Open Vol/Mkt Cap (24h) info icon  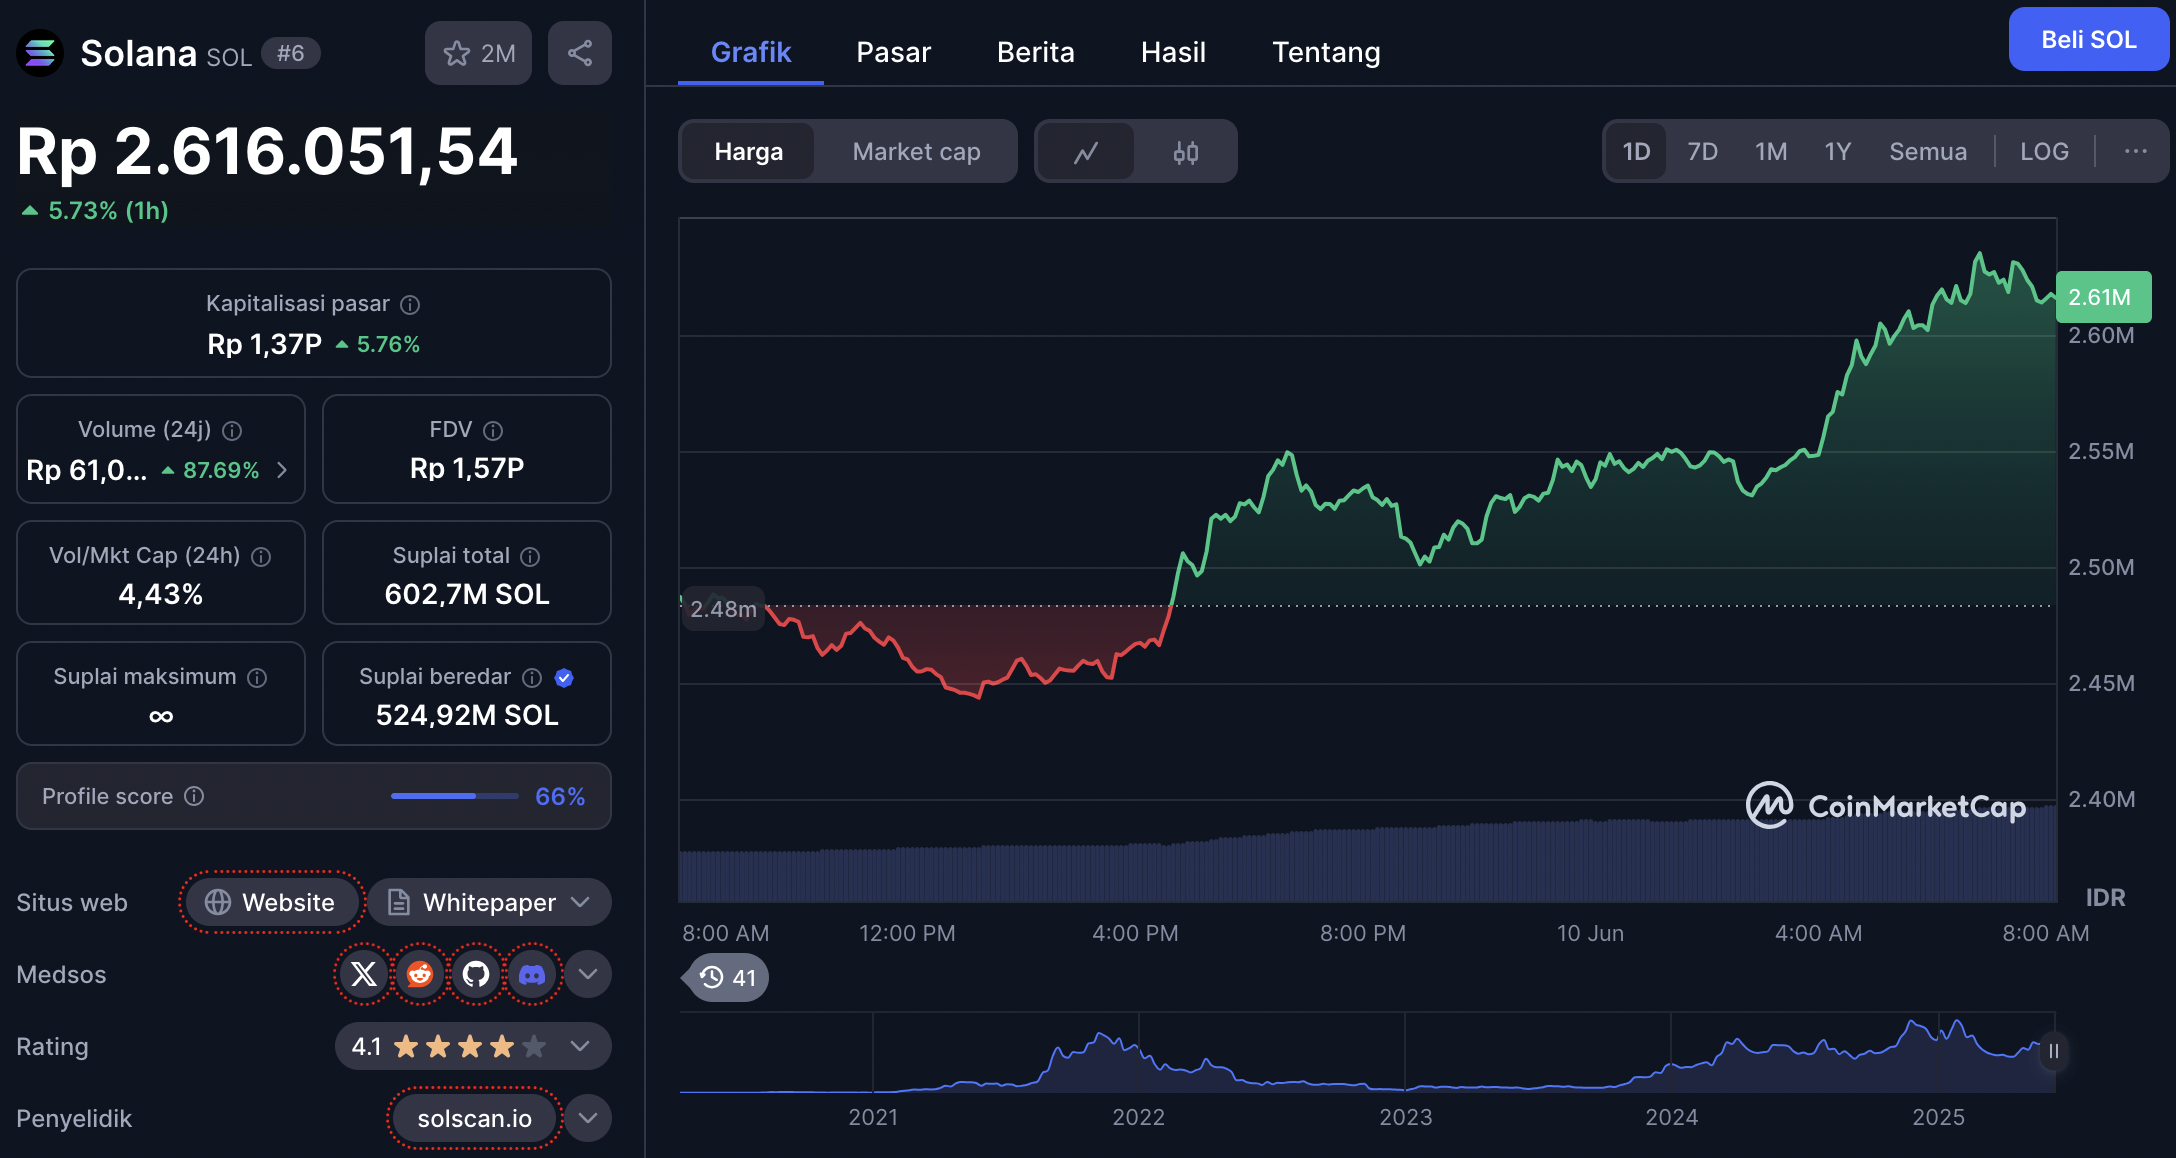[261, 556]
